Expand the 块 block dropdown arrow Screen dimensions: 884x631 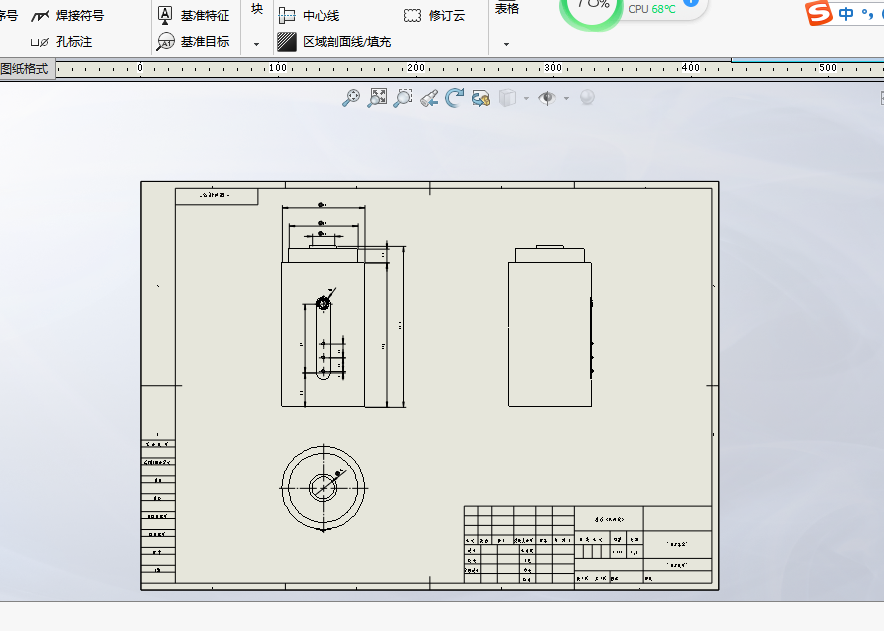256,45
